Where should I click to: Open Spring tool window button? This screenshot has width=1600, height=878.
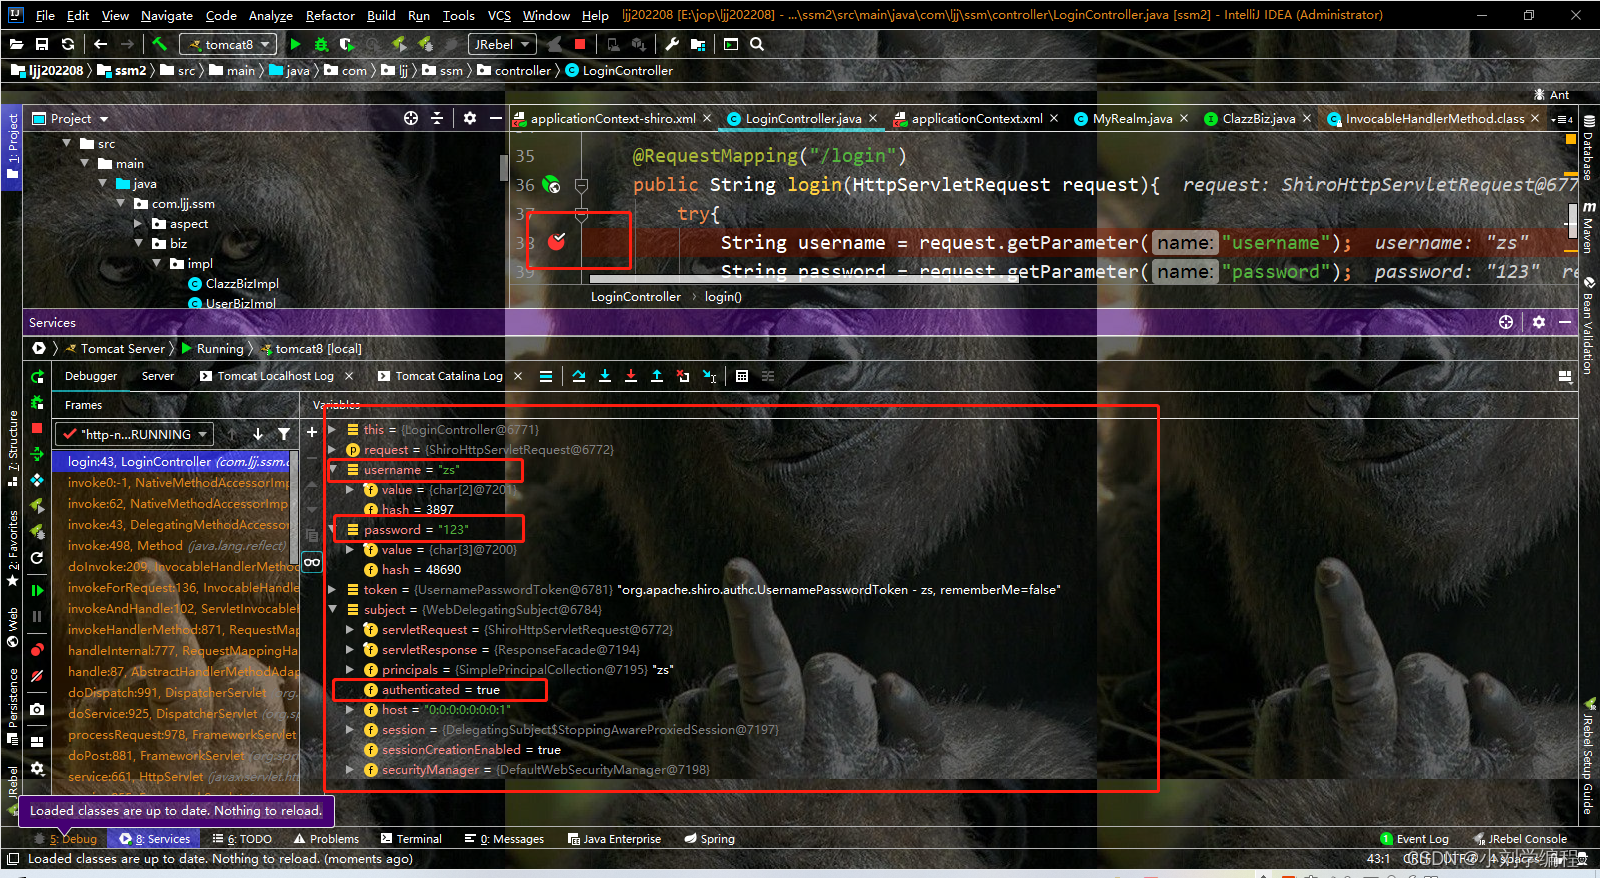point(710,839)
